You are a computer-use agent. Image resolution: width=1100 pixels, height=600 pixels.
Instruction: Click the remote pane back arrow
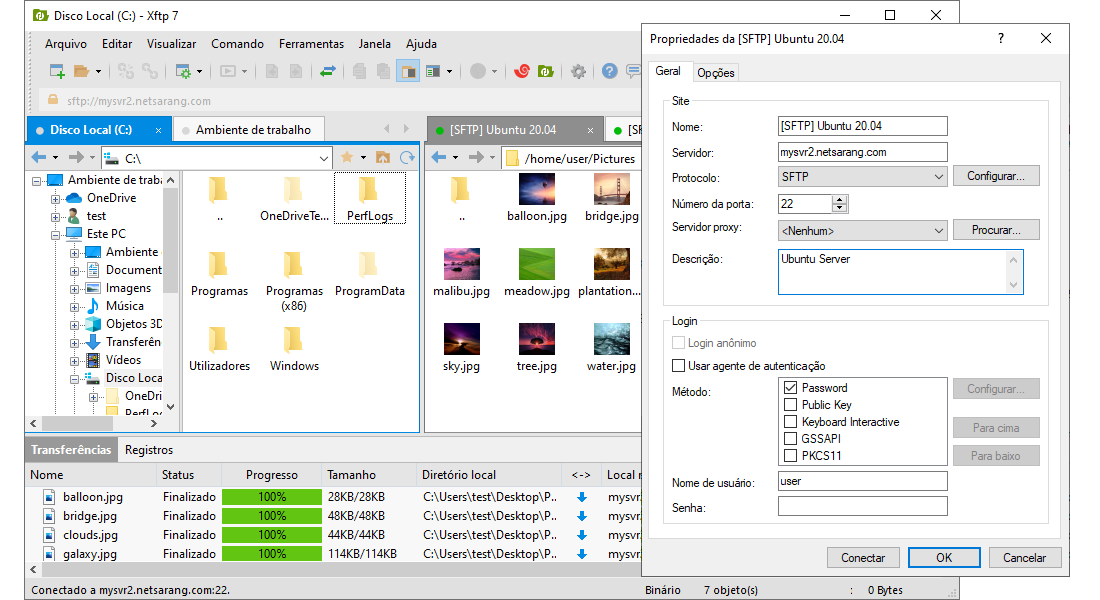438,158
